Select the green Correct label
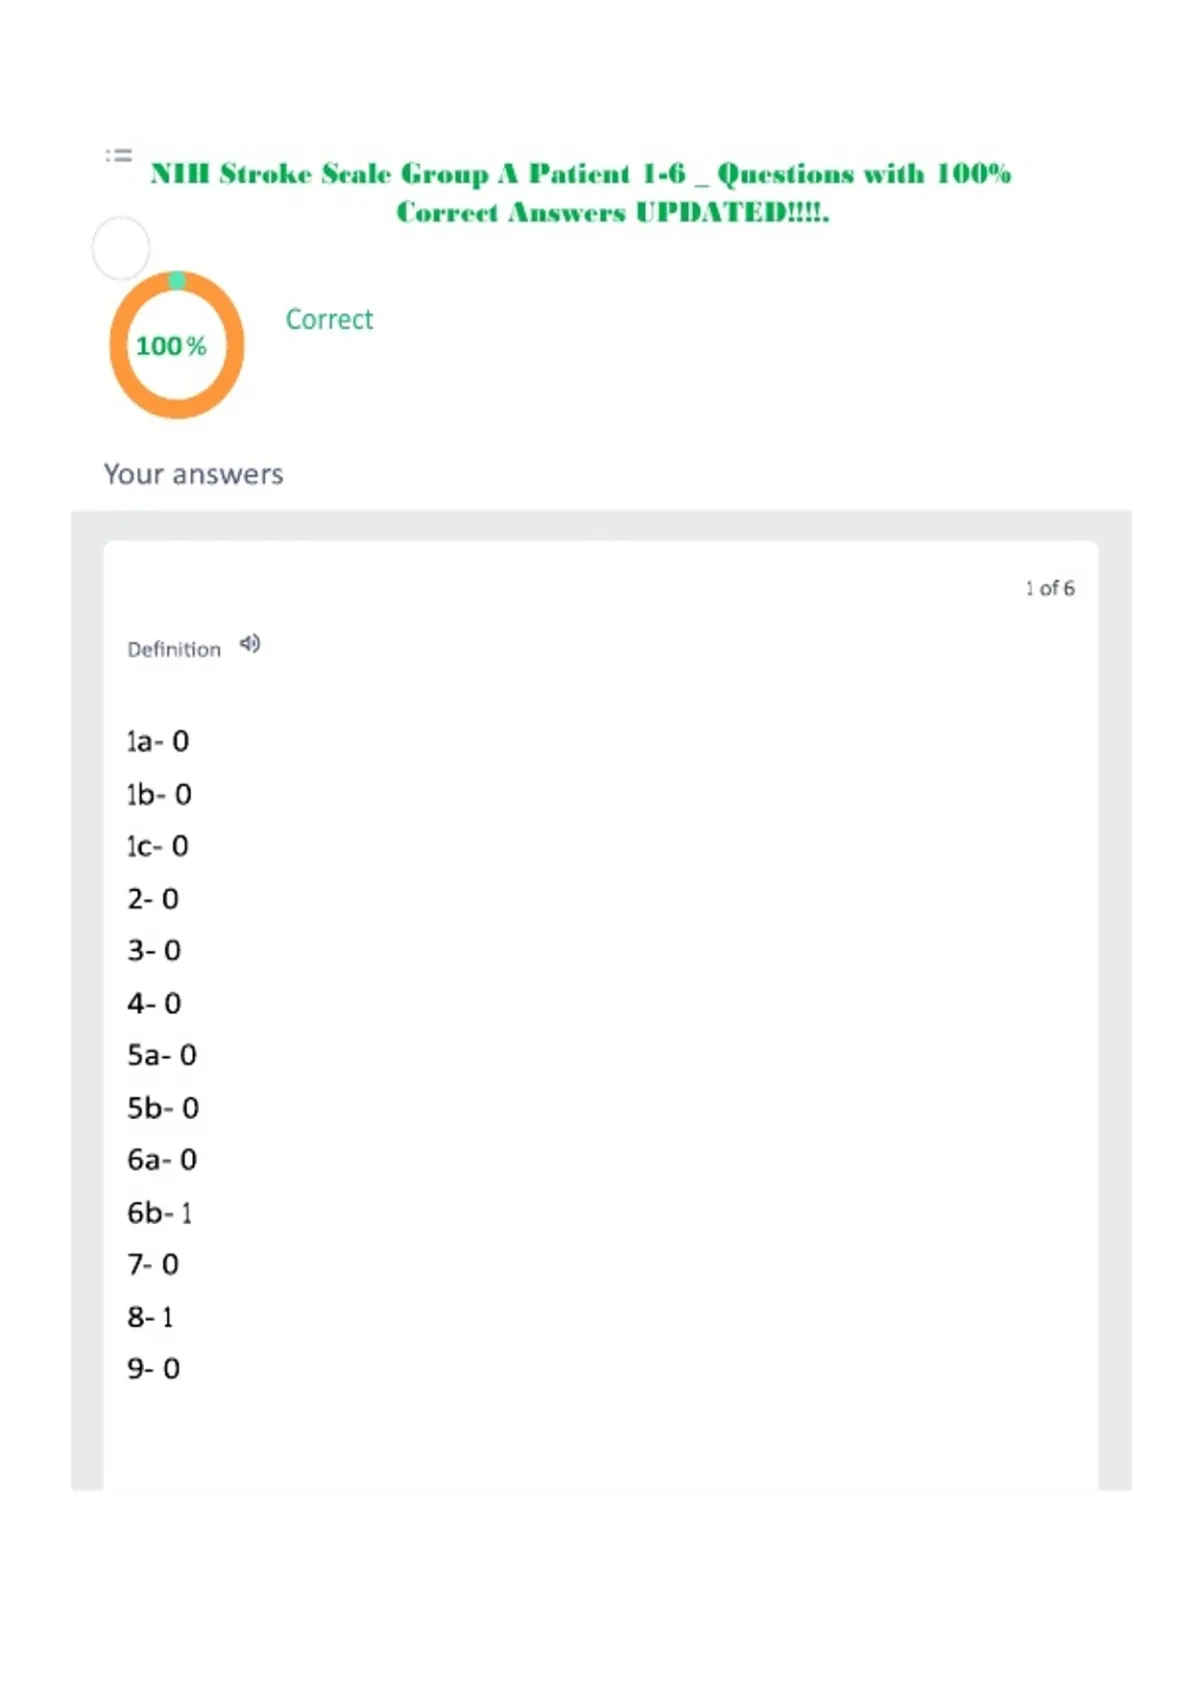 (329, 319)
